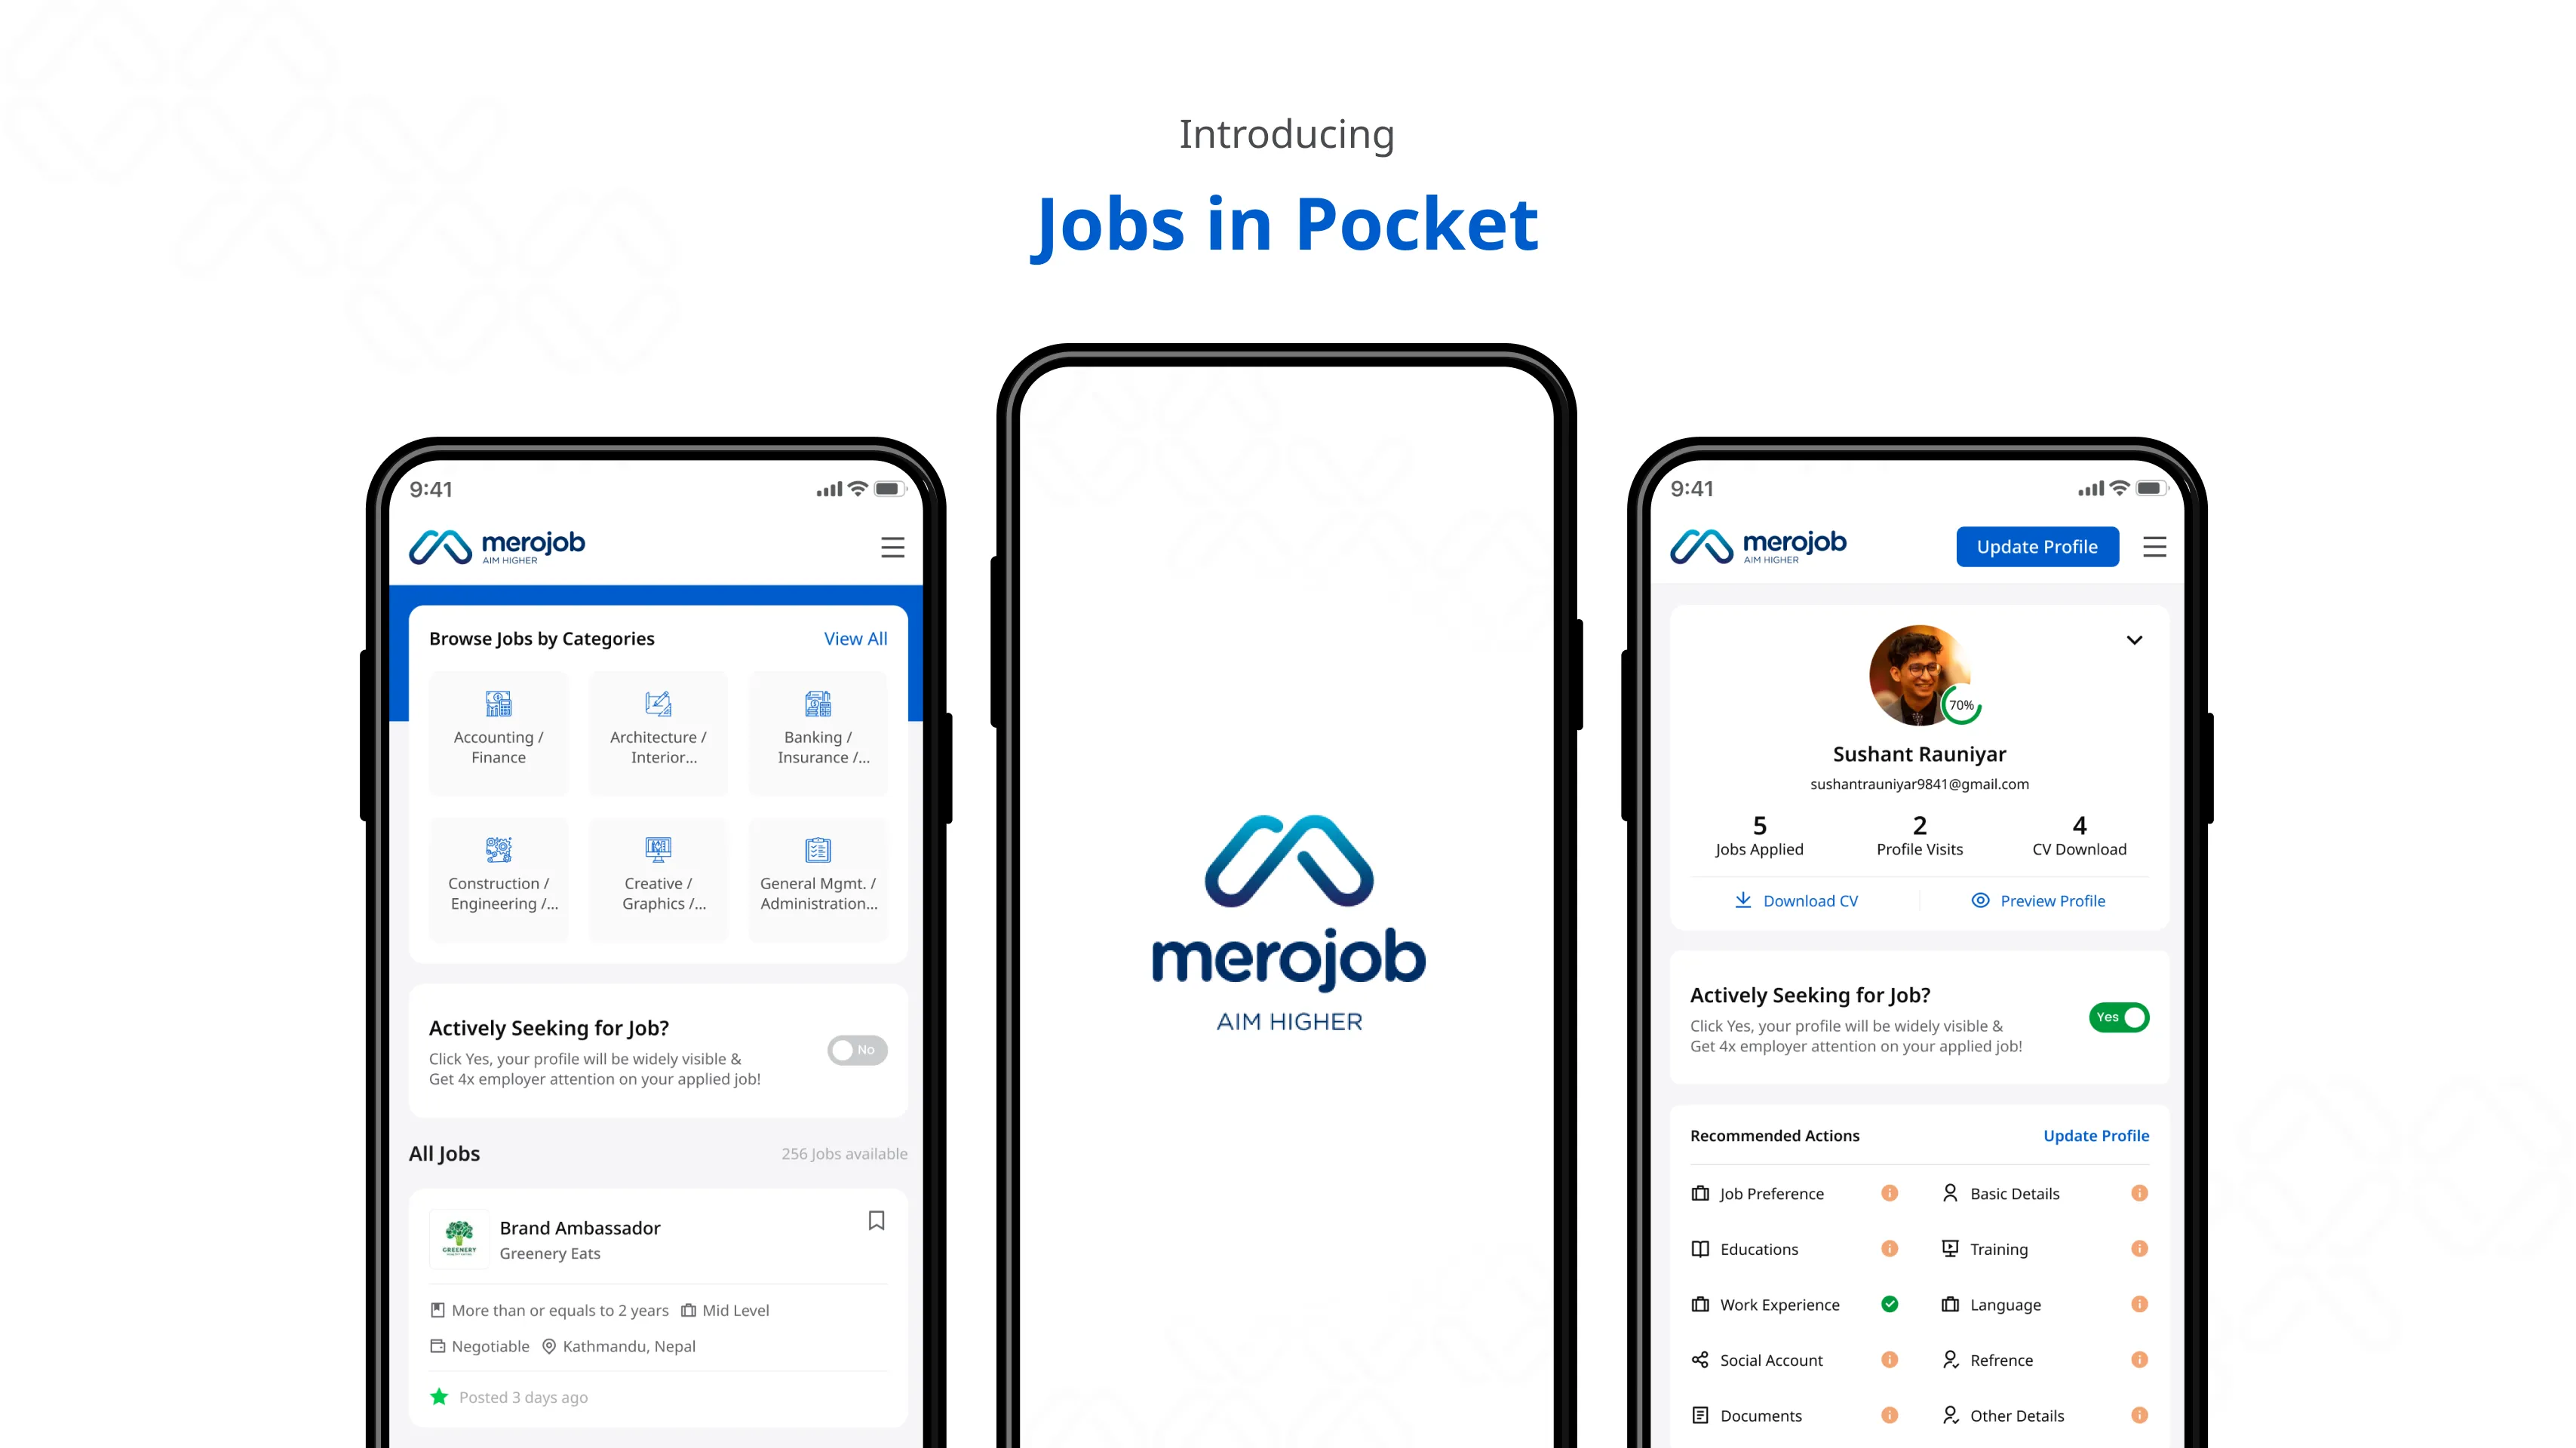Click the General Mgmt/Administration category icon
2576x1448 pixels.
point(818,848)
